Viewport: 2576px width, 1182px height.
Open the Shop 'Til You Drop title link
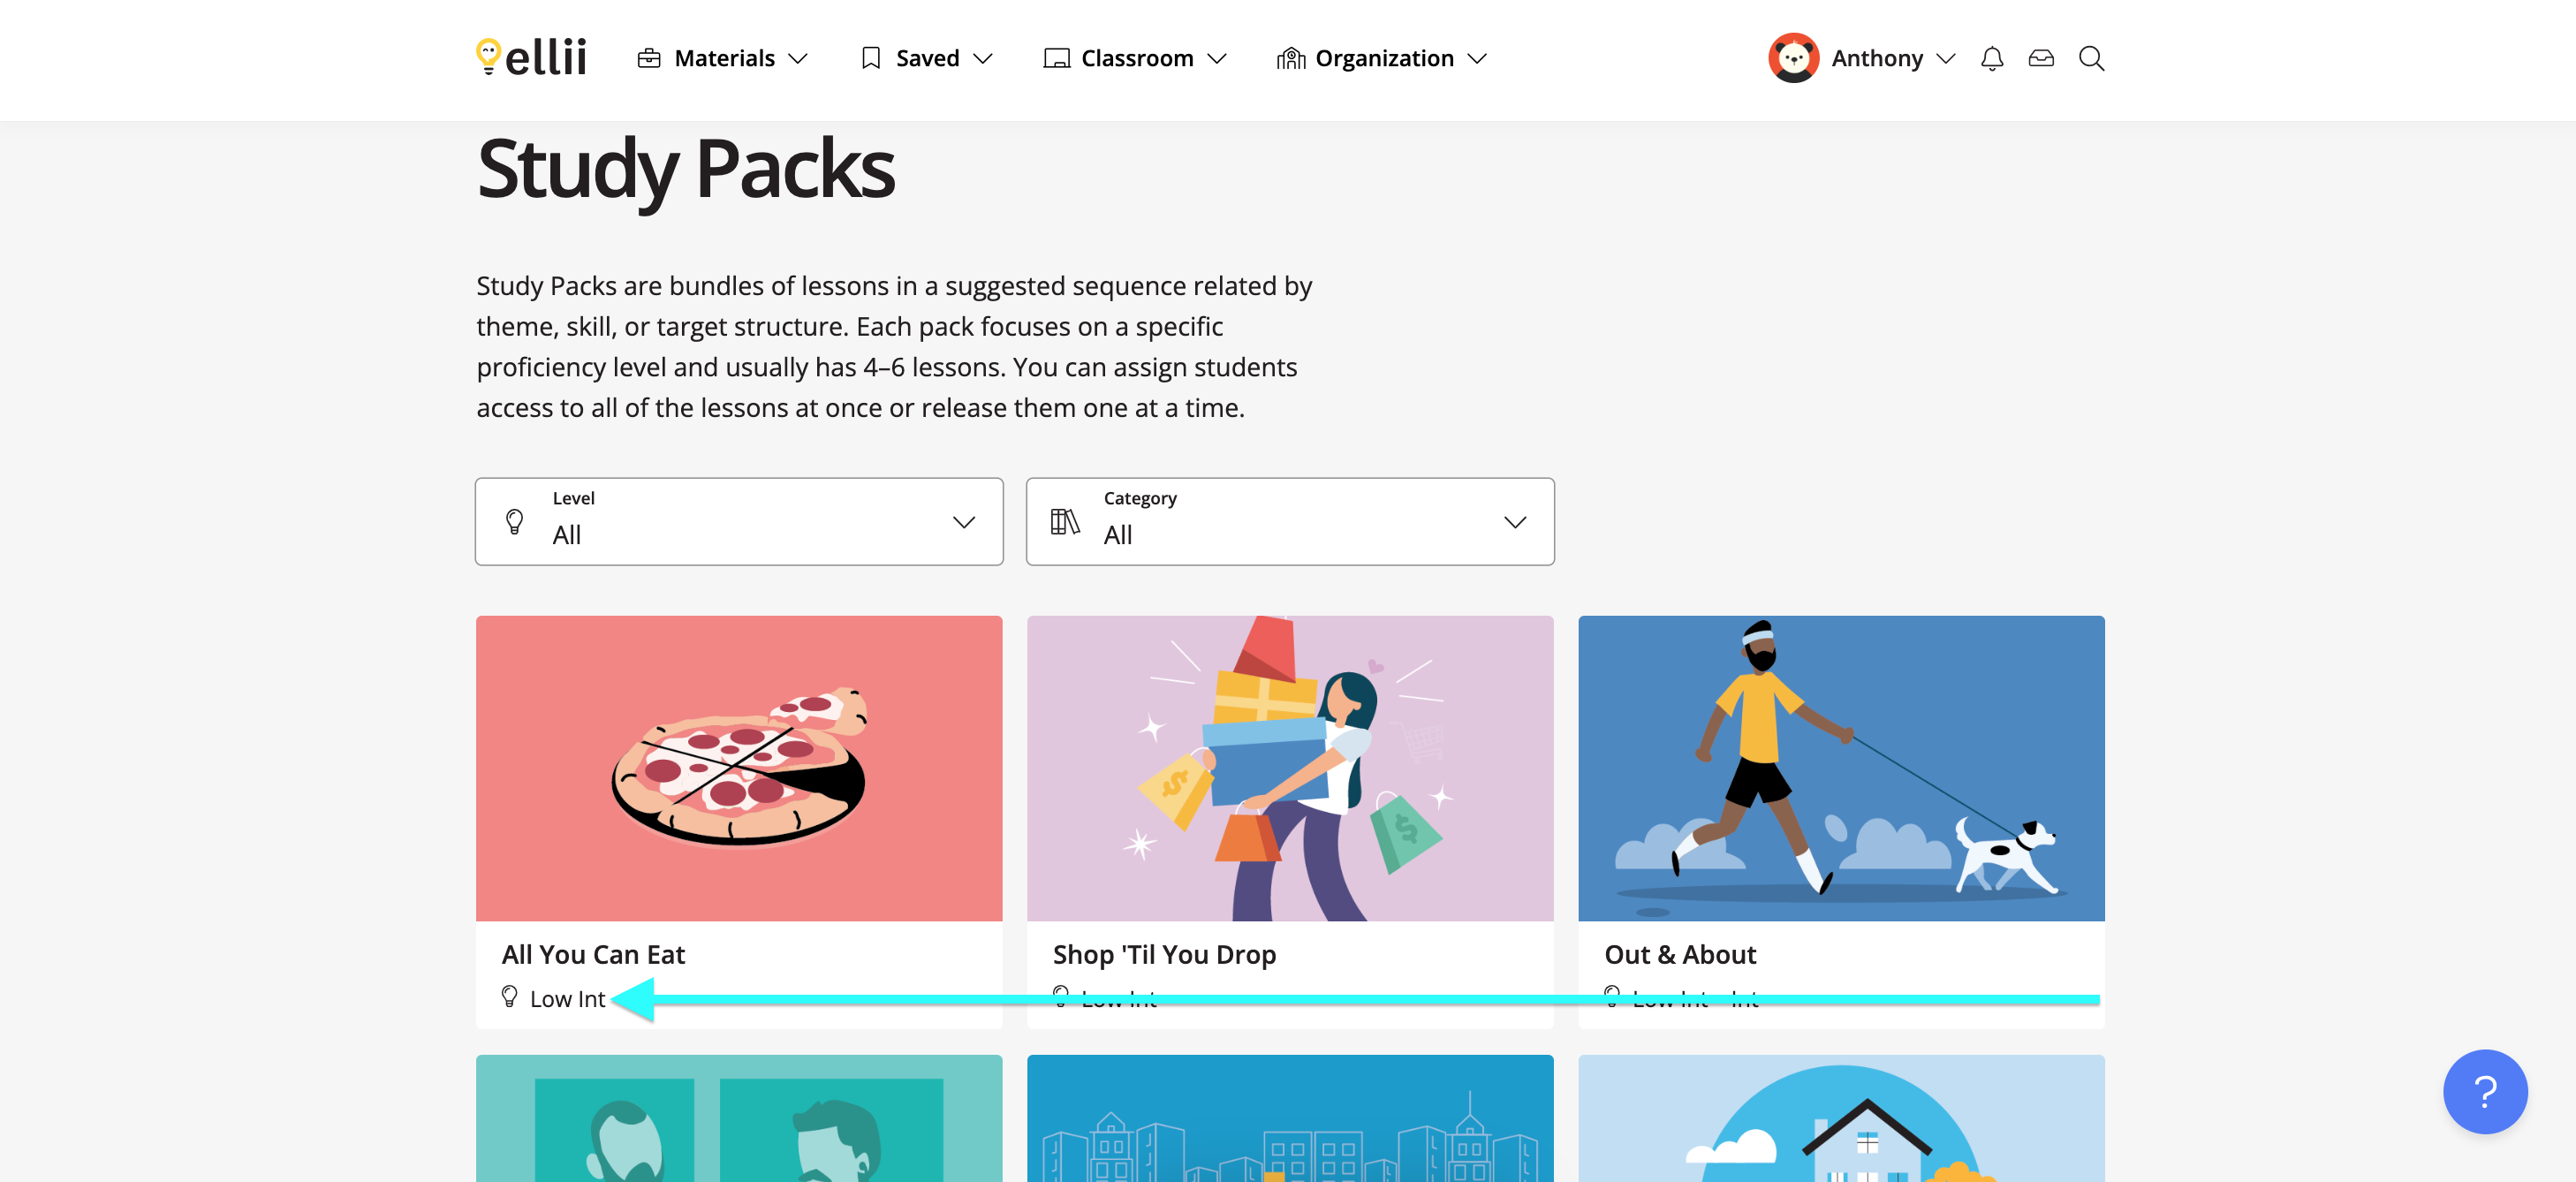(1164, 954)
